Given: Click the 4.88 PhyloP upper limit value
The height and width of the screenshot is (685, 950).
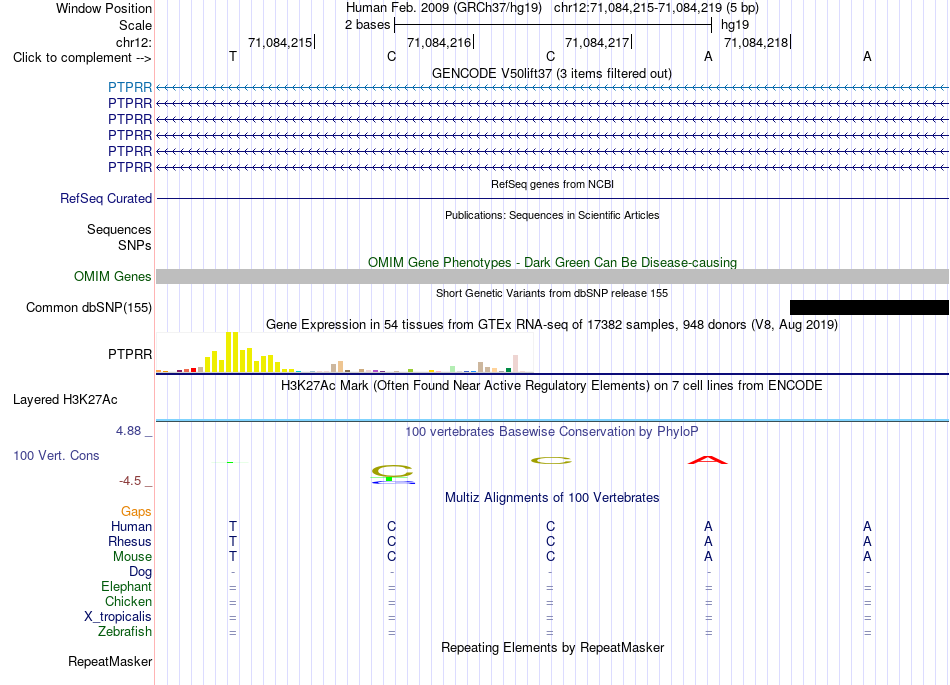Looking at the screenshot, I should coord(128,431).
